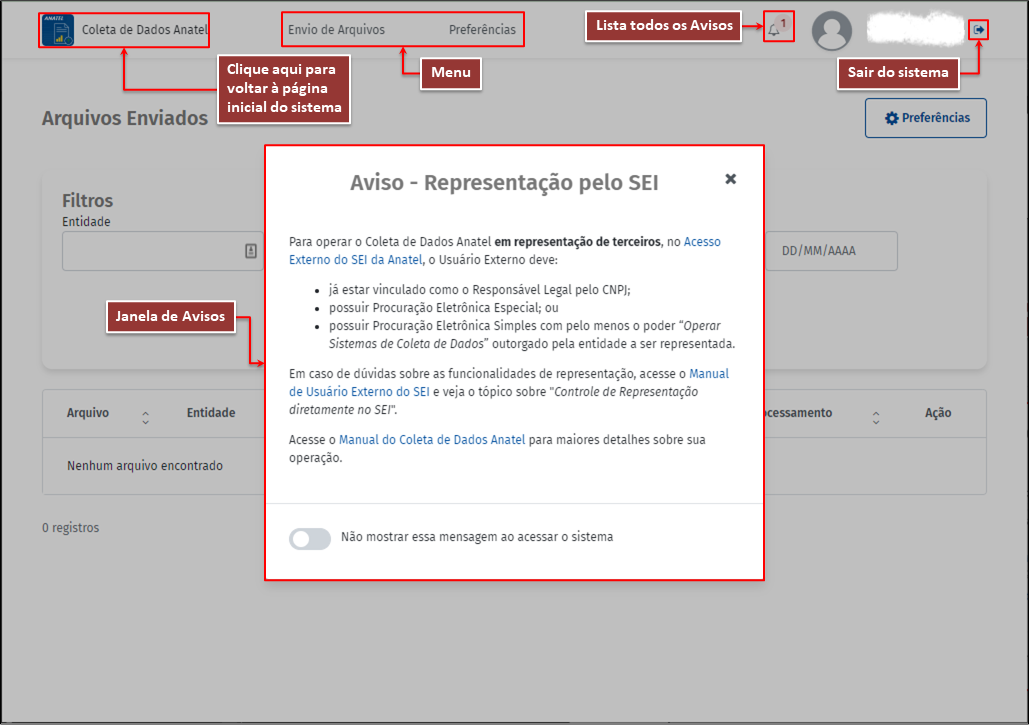This screenshot has width=1029, height=725.
Task: Click the icon inside the Entidade field
Action: [250, 252]
